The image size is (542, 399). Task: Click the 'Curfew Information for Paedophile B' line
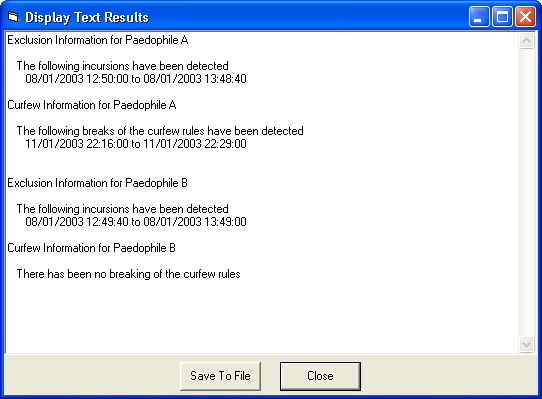(x=92, y=248)
